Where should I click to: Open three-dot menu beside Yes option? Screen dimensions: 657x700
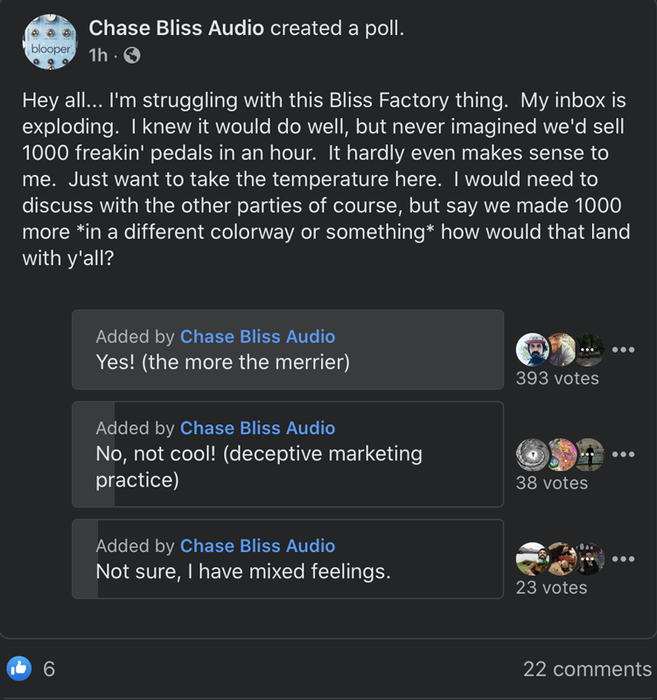coord(624,350)
